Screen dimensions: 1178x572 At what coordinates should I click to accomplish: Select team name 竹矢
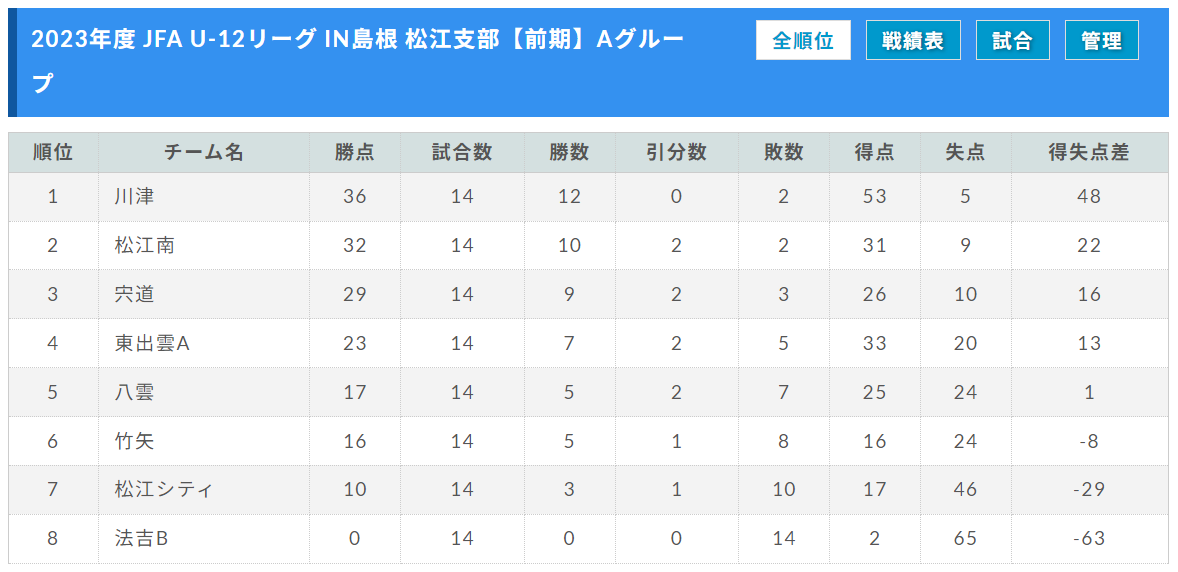[x=130, y=441]
